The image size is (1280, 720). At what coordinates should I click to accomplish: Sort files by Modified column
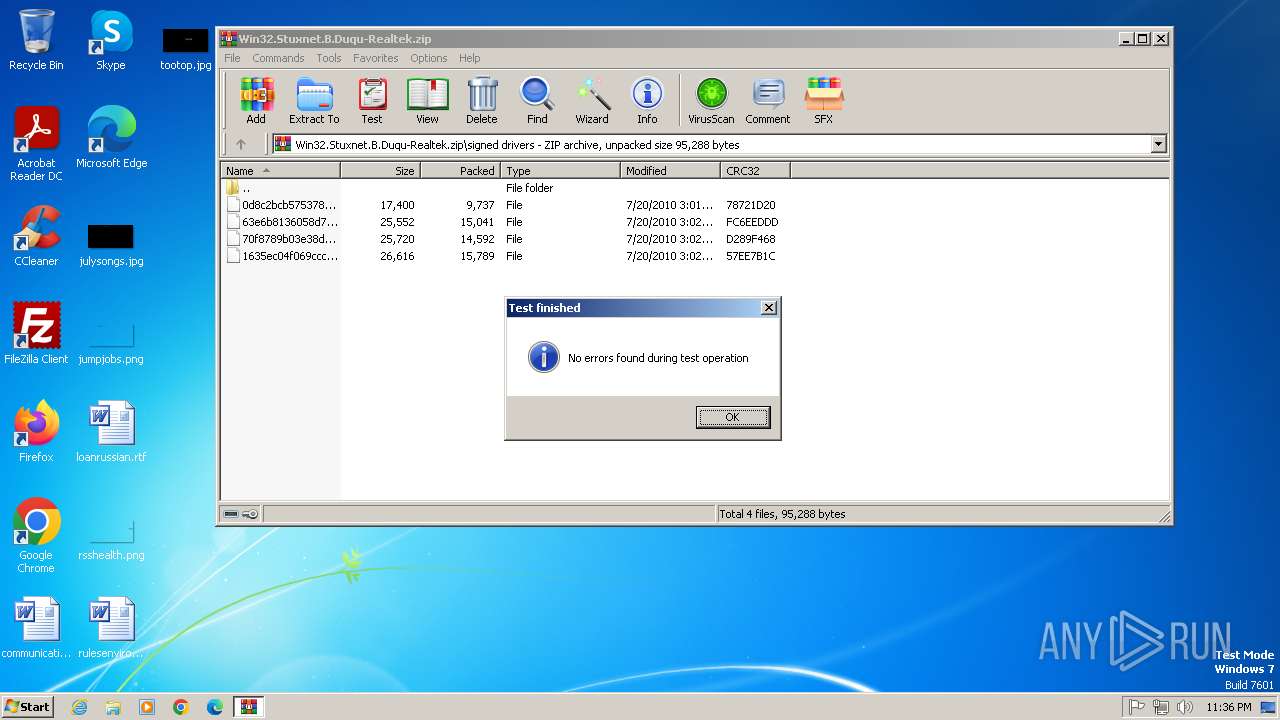671,171
